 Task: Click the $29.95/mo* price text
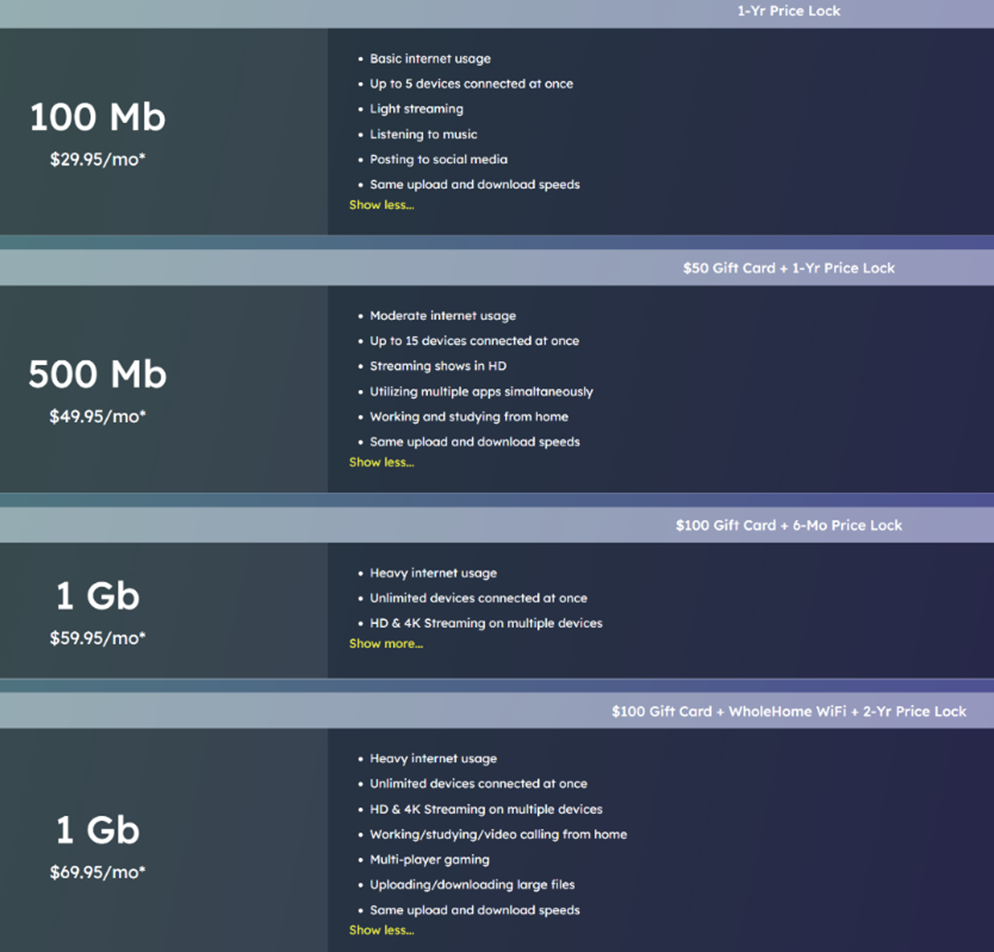(x=98, y=159)
